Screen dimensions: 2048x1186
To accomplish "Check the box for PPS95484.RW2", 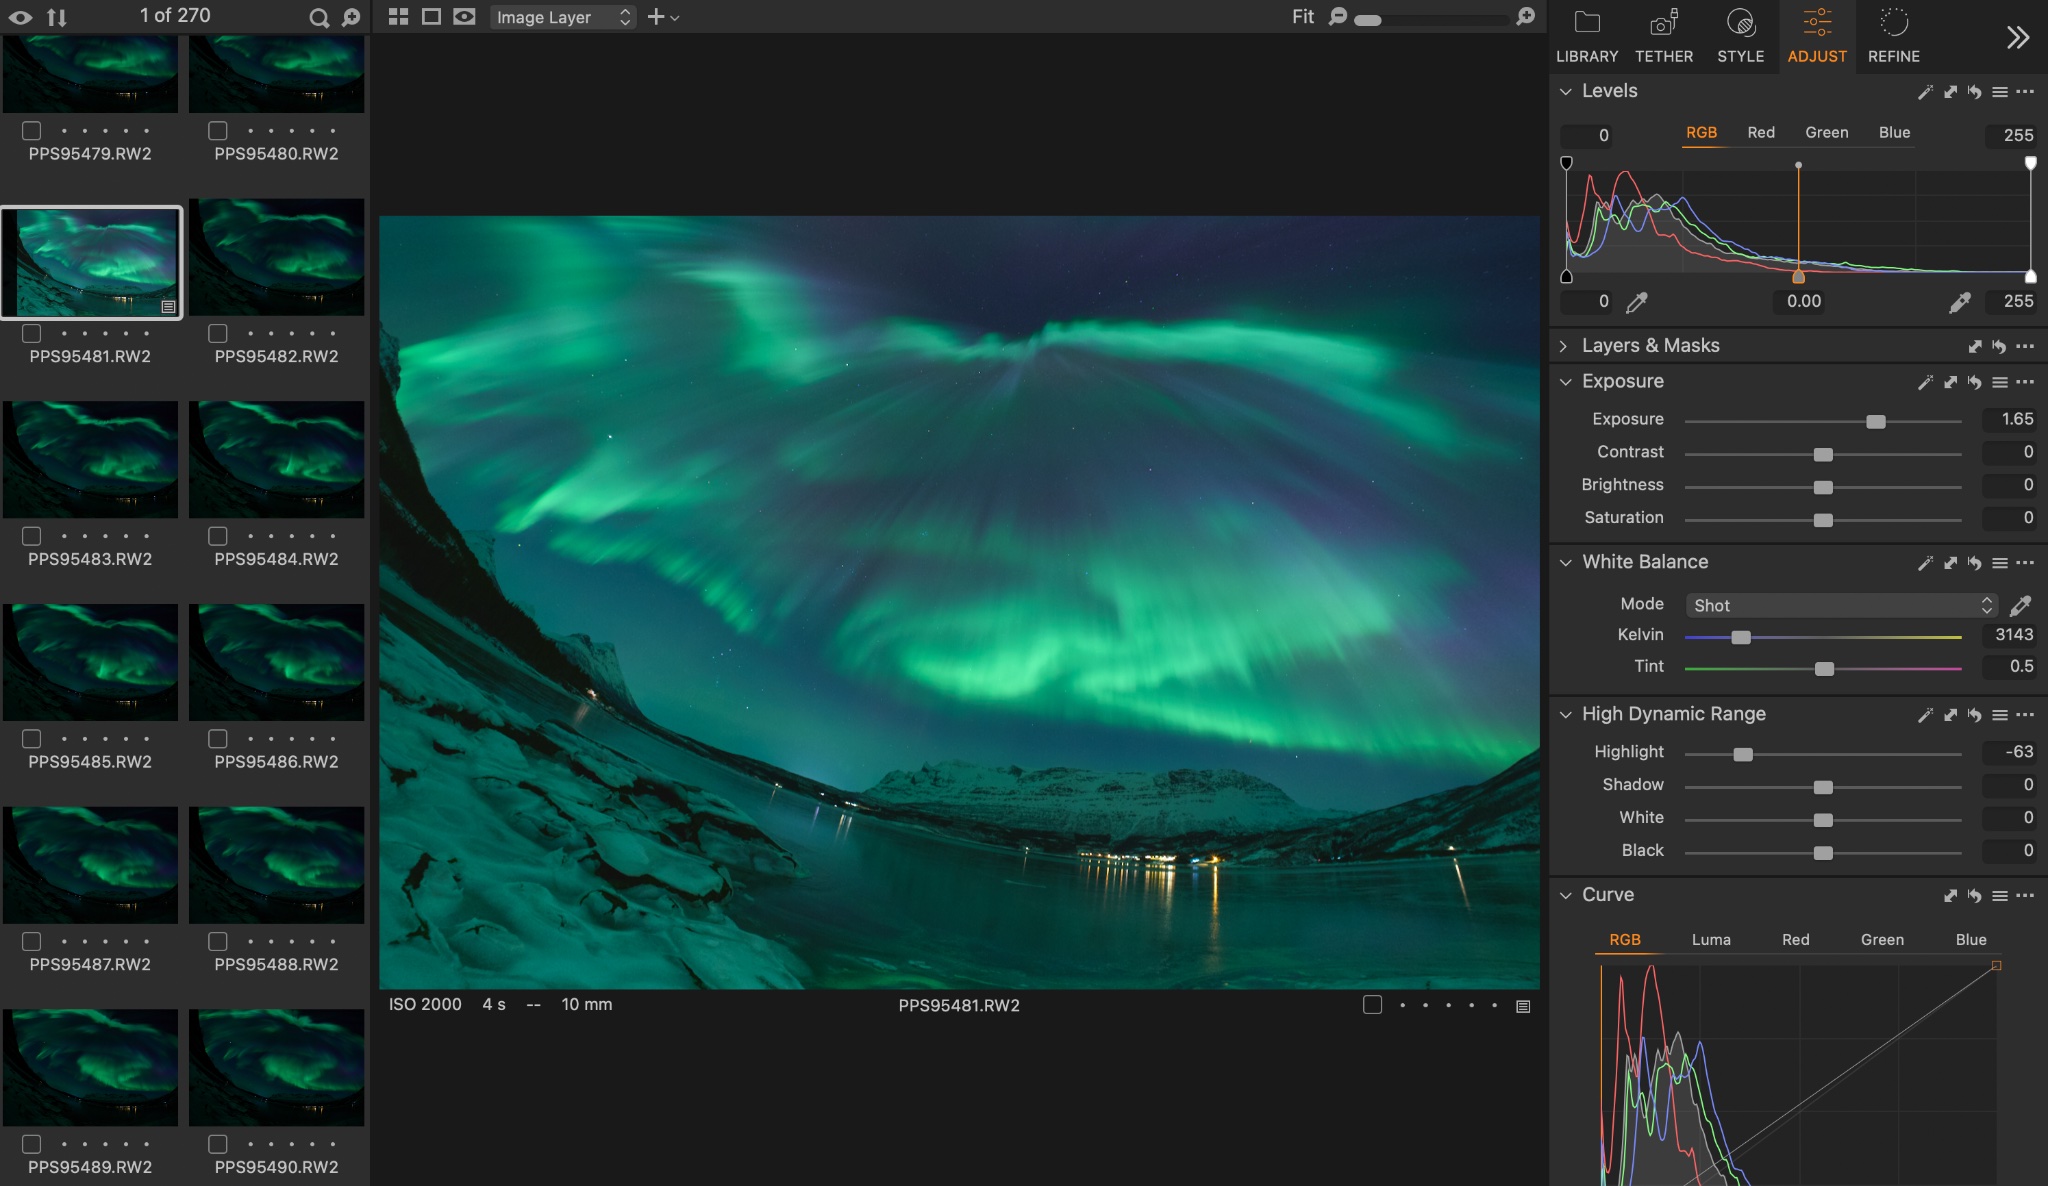I will click(218, 536).
